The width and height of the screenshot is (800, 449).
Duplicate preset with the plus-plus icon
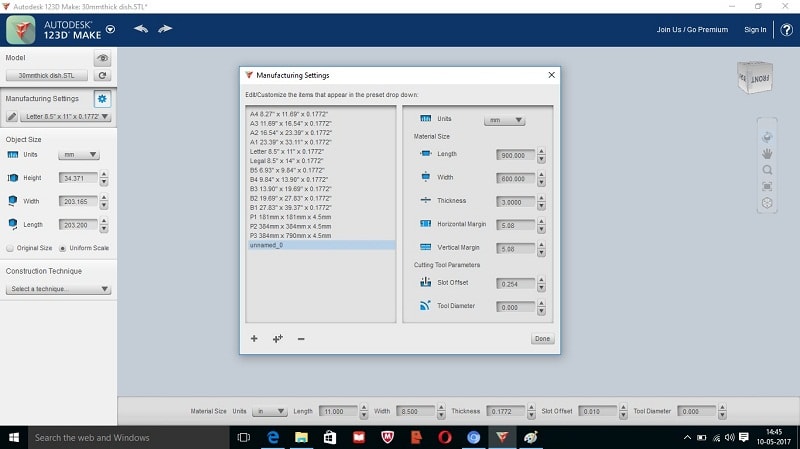(278, 338)
